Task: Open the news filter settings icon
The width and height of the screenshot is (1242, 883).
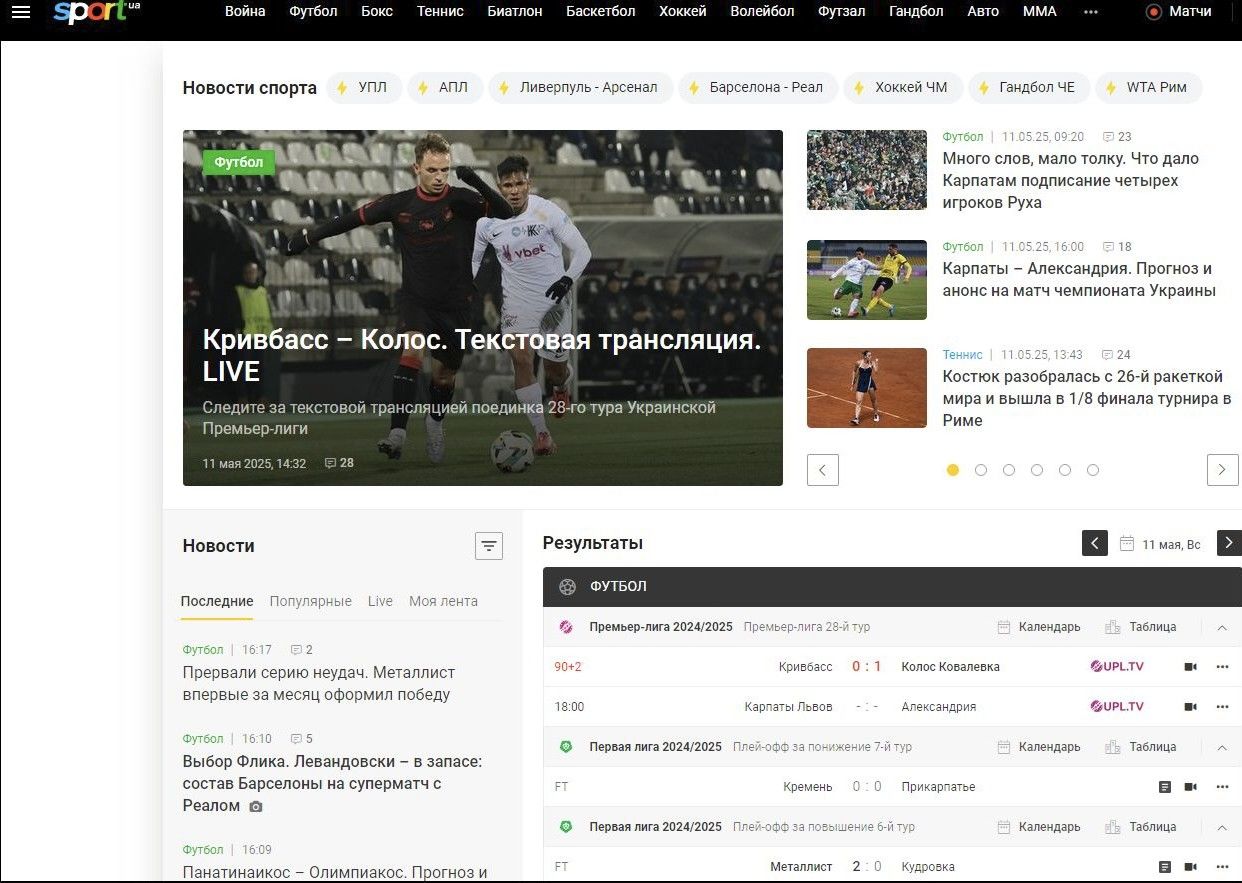Action: 489,546
